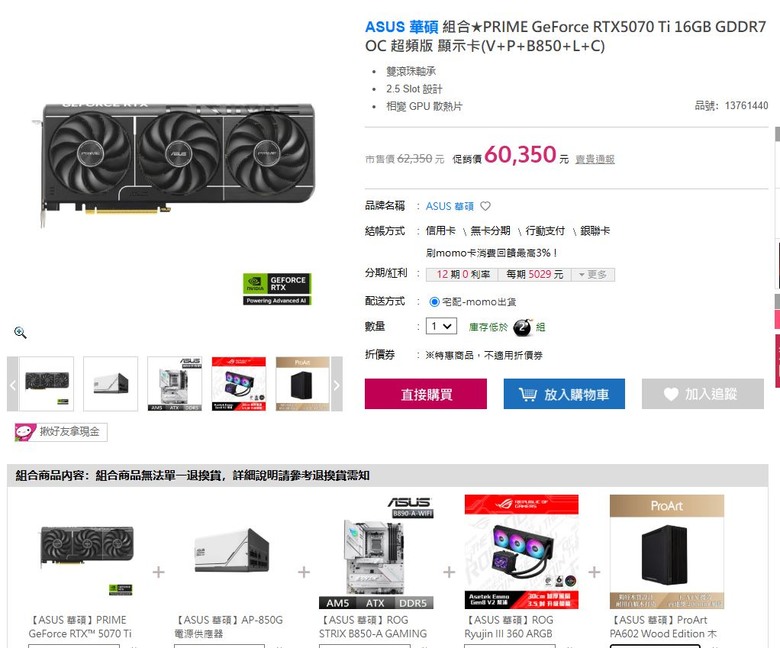Image resolution: width=780 pixels, height=648 pixels.
Task: Select 宅配-momo出貨 delivery radio button
Action: point(434,301)
